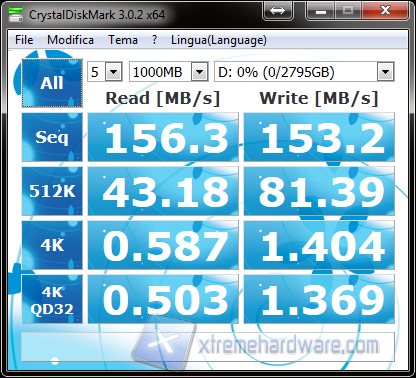
Task: Click the Seq read result 156.3
Action: [163, 137]
